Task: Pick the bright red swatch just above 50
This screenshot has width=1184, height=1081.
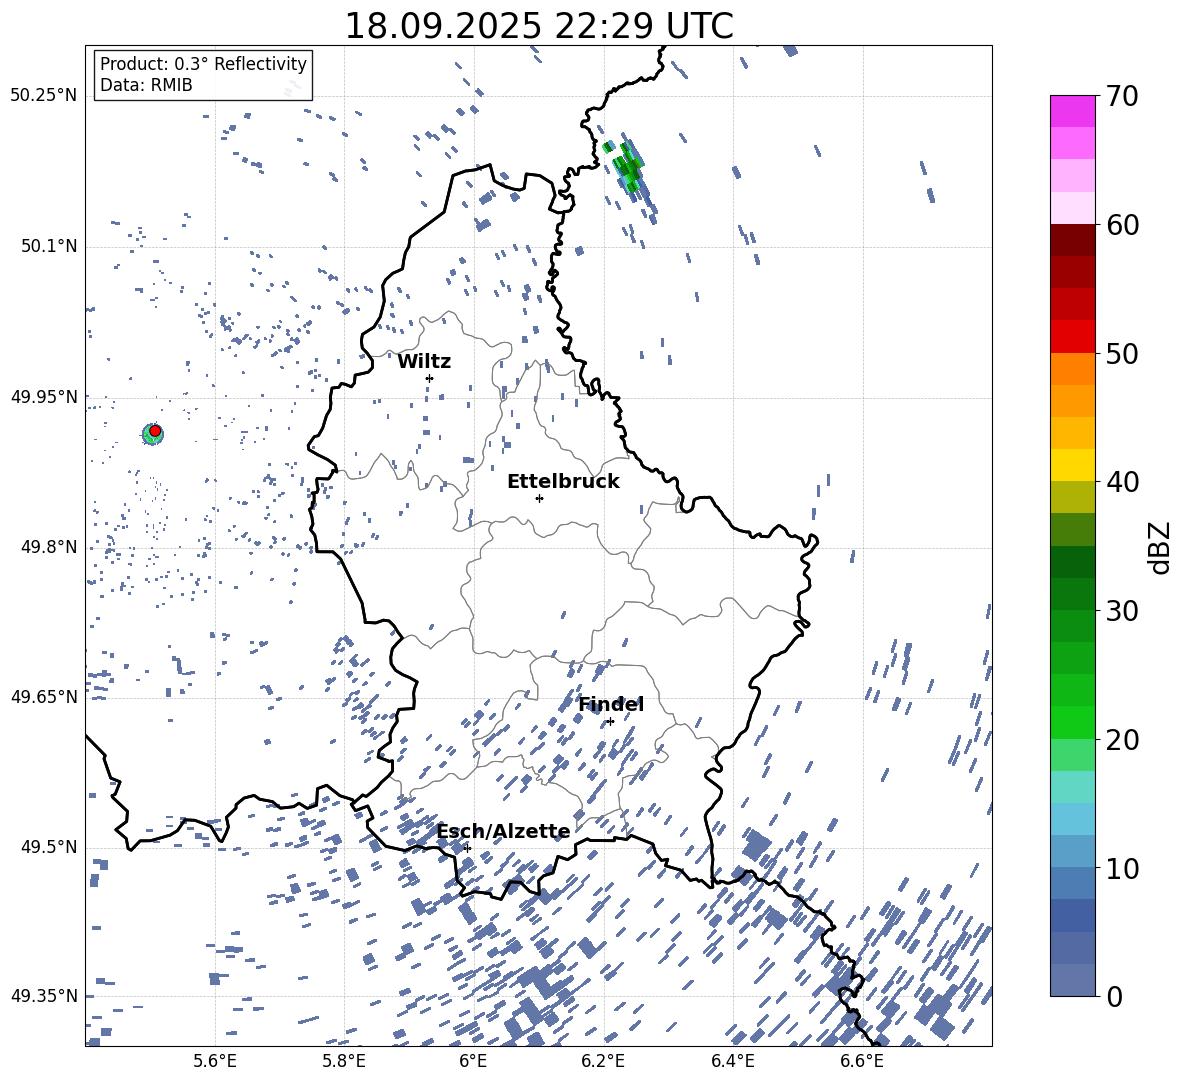Action: pos(1073,337)
